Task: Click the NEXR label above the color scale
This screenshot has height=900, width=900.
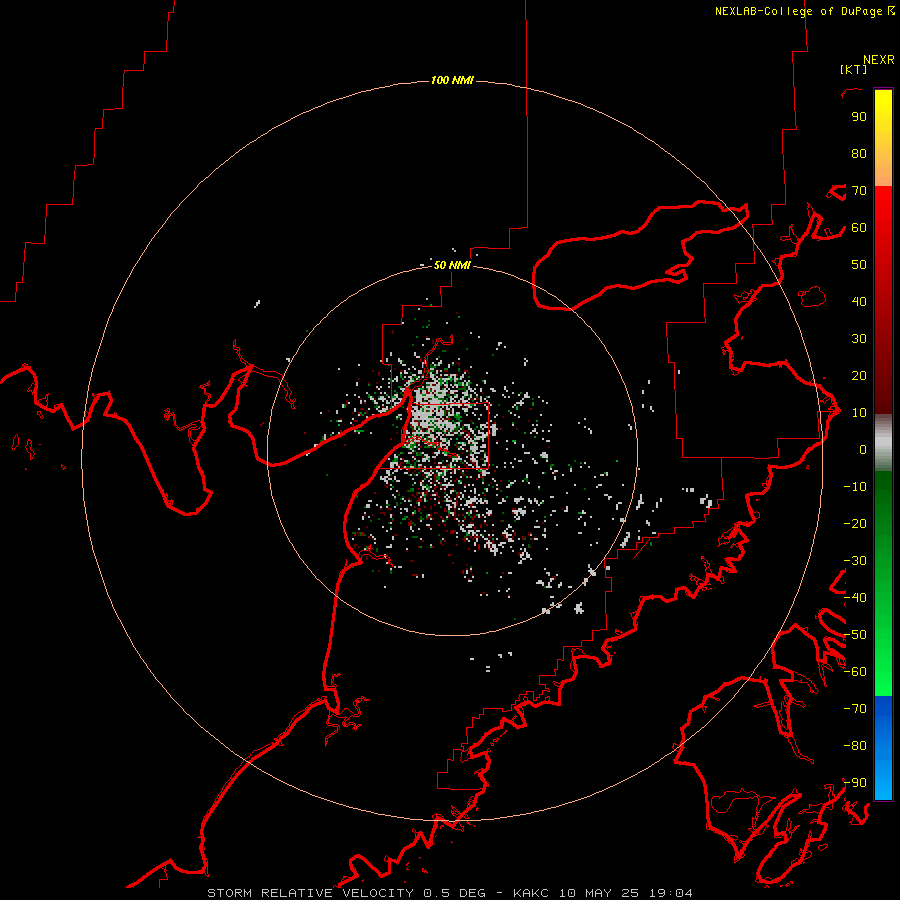Action: [x=879, y=60]
